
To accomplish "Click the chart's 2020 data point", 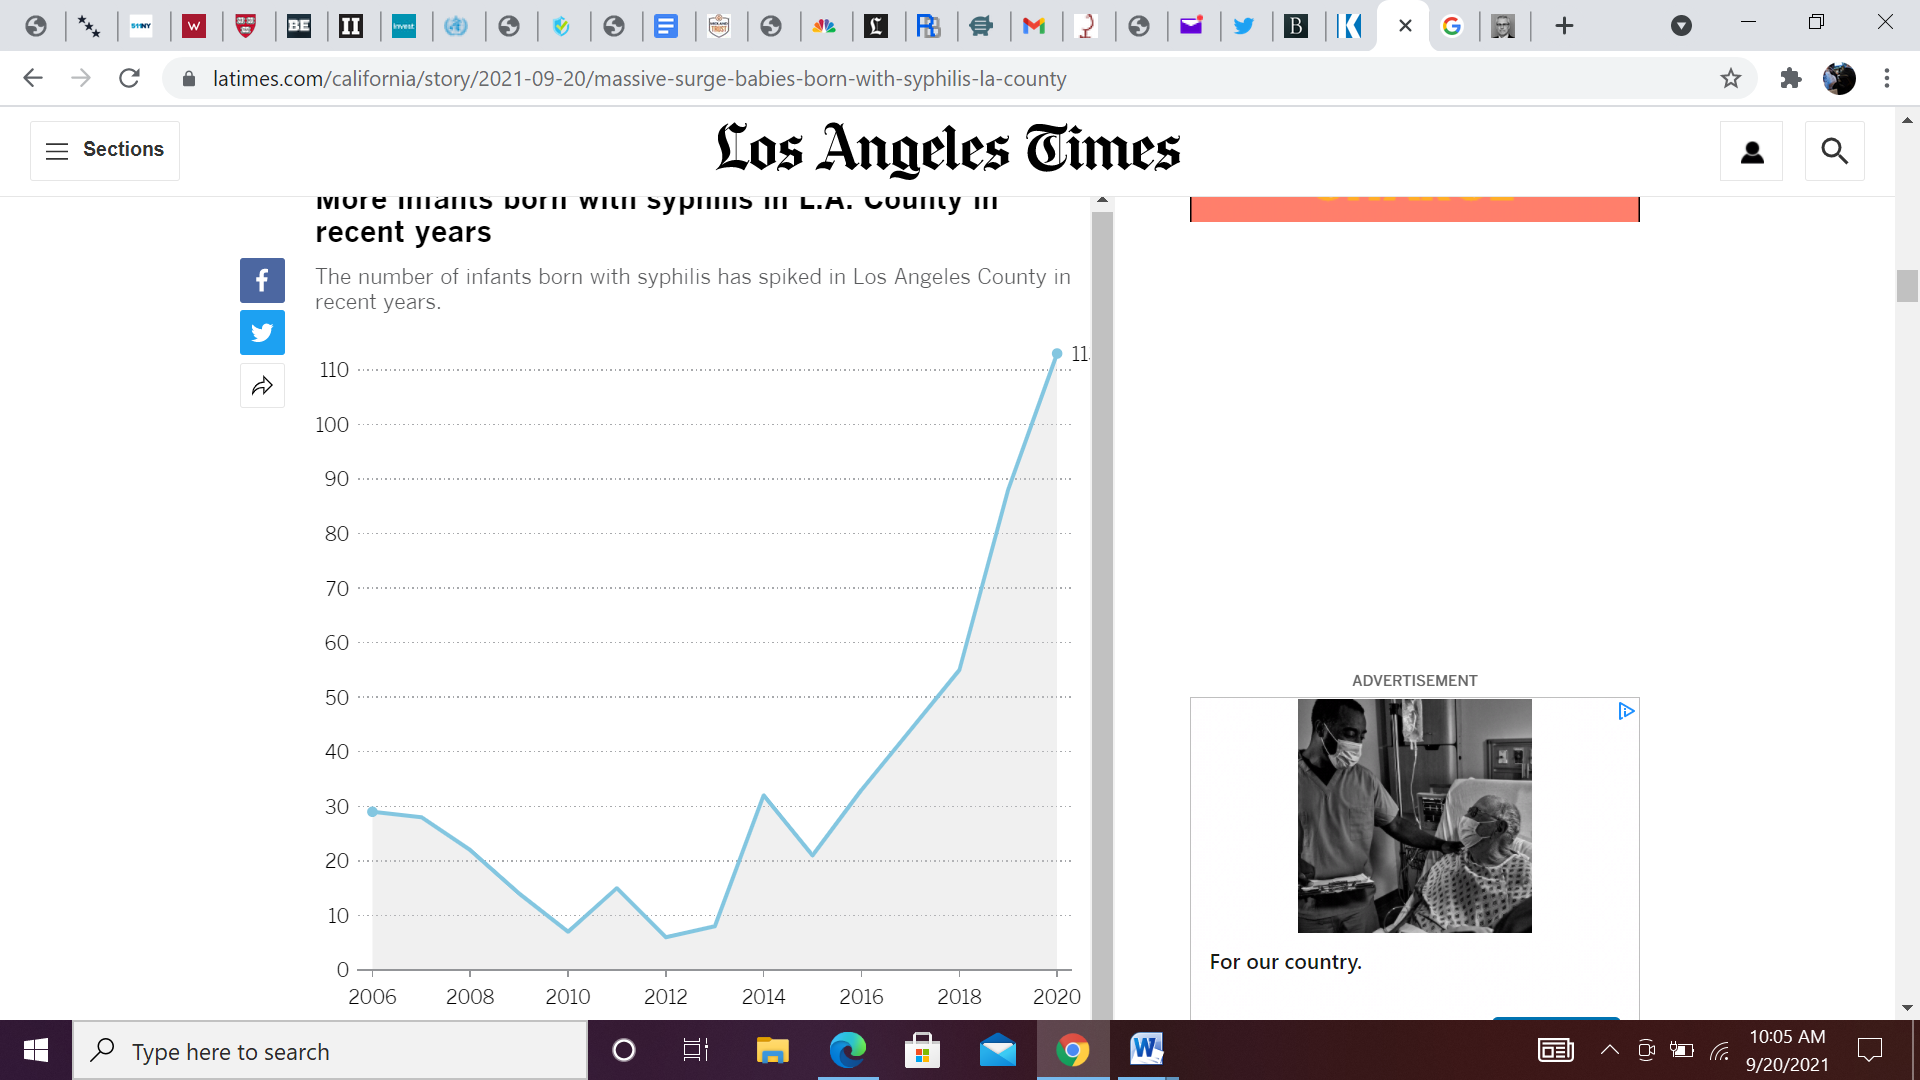I will [x=1057, y=354].
